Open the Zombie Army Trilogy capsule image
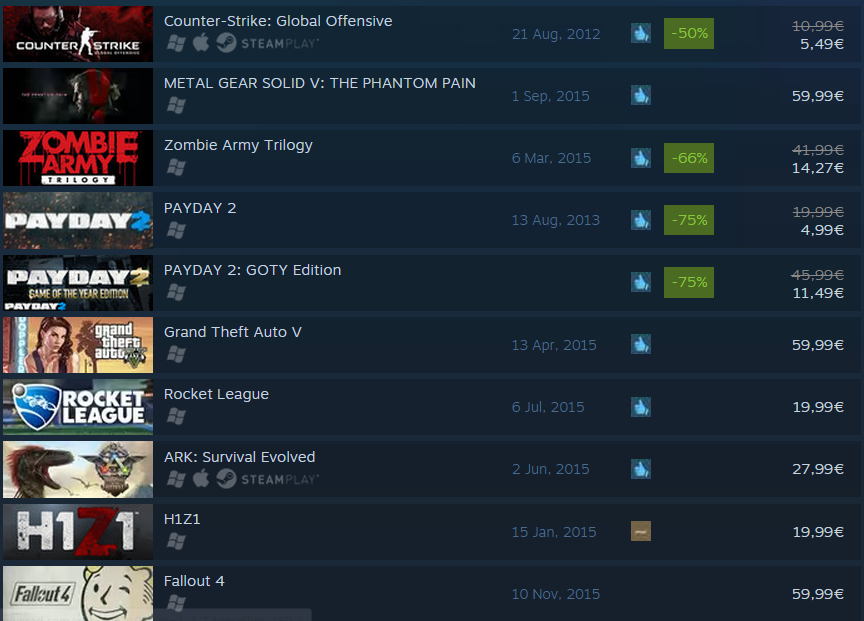864x621 pixels. (x=78, y=158)
